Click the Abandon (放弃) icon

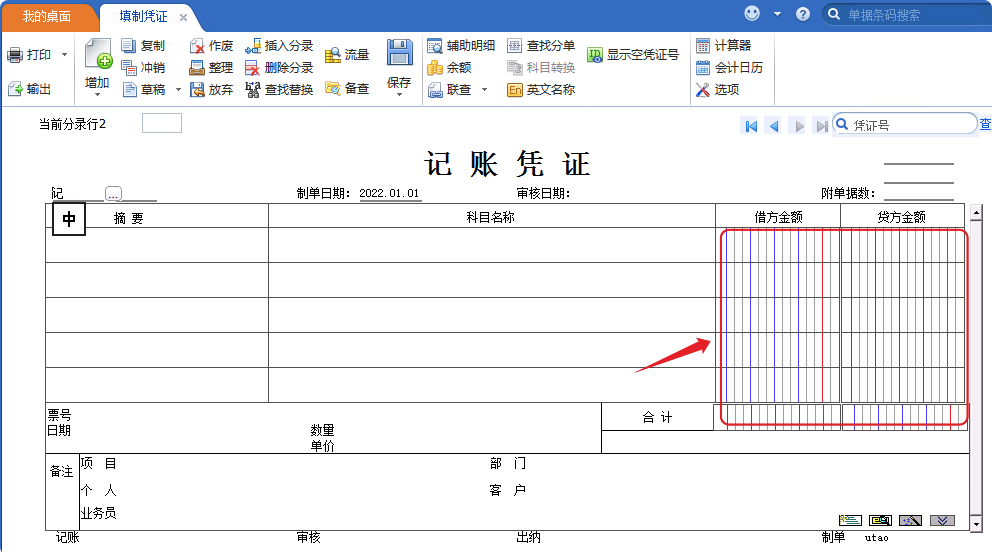[x=197, y=90]
